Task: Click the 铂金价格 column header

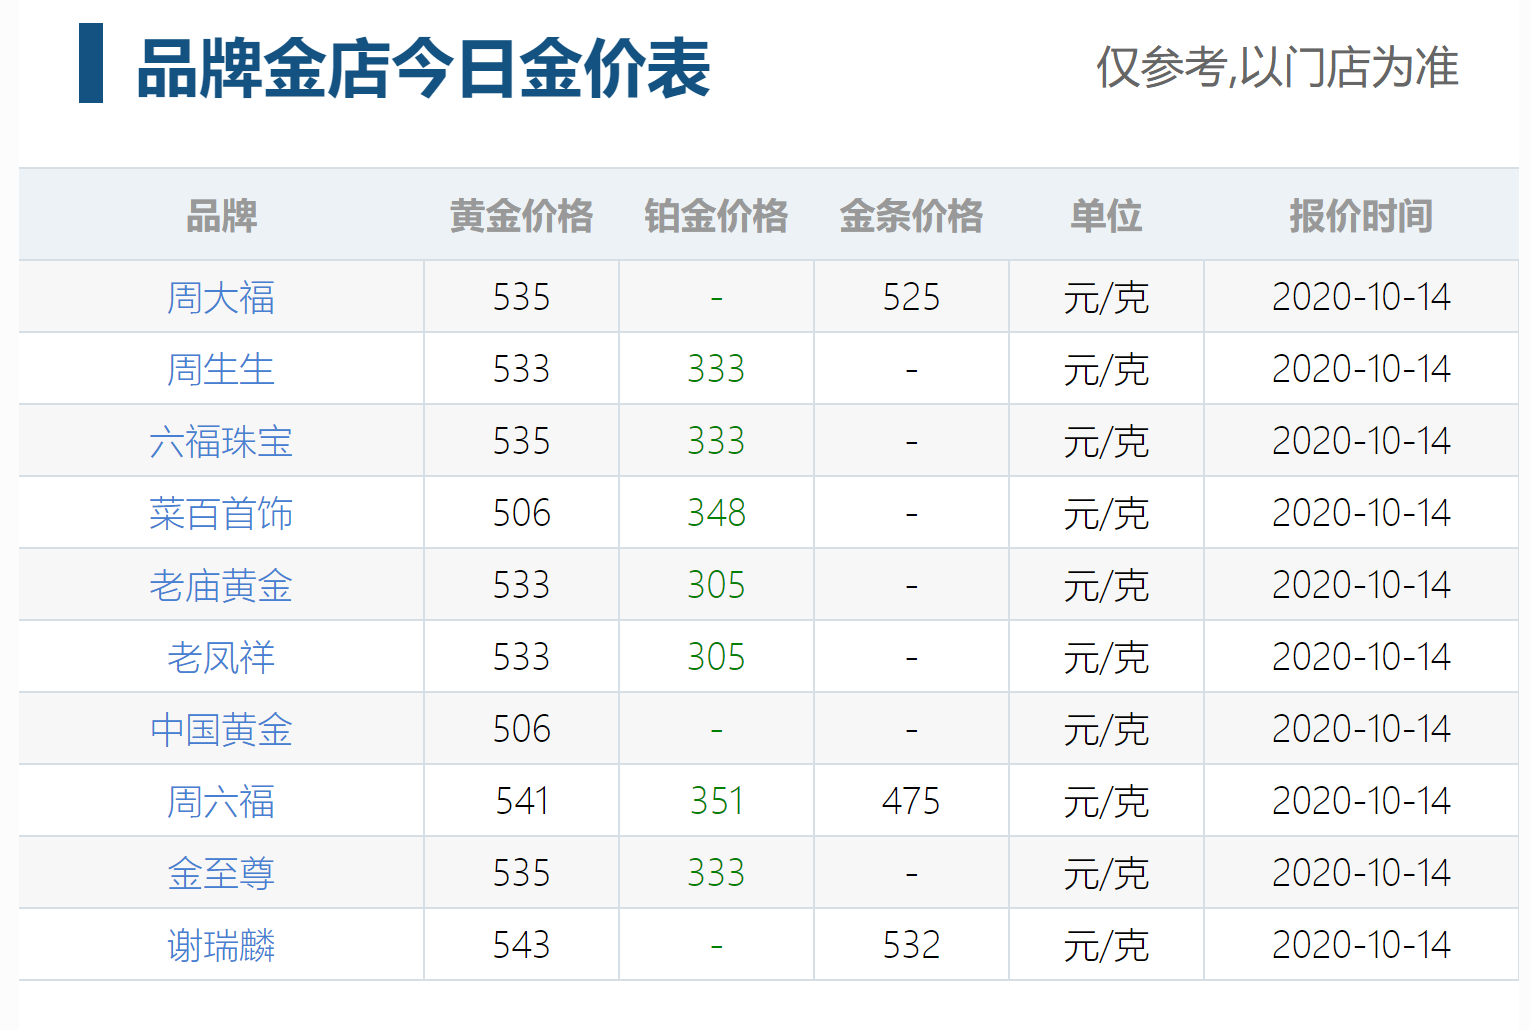Action: coord(716,216)
